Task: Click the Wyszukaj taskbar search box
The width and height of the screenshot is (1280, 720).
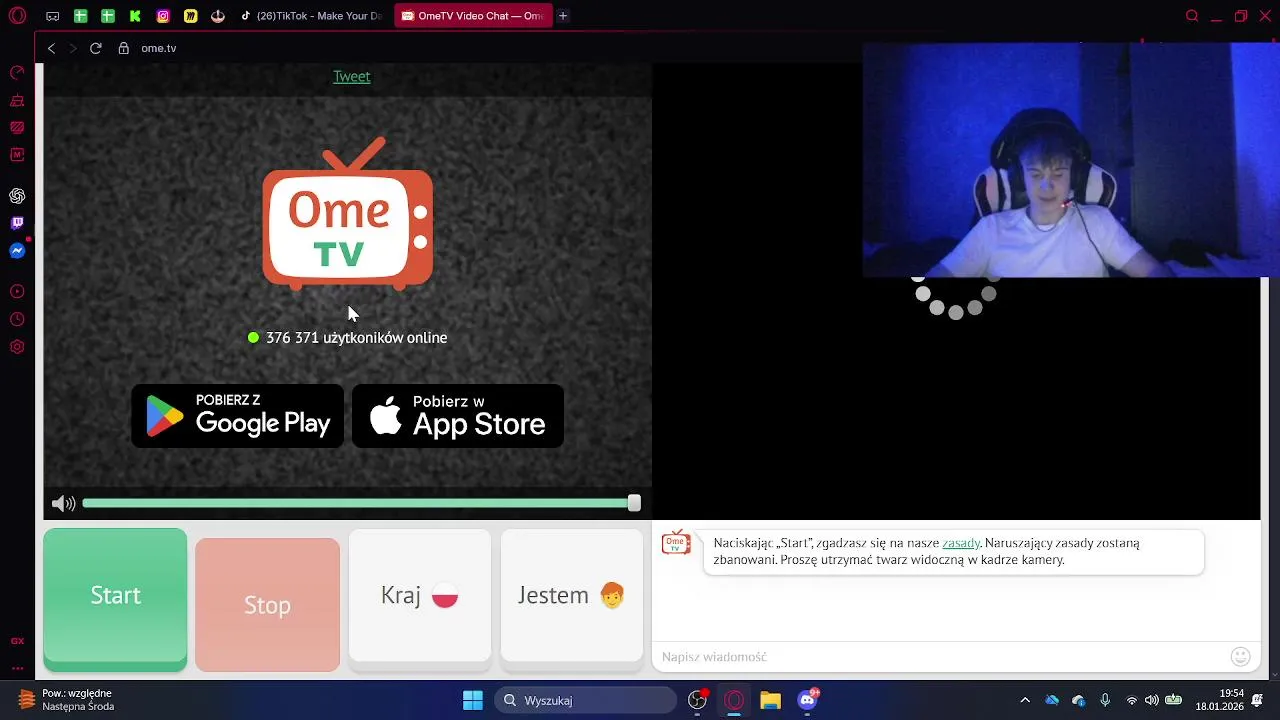Action: [586, 700]
